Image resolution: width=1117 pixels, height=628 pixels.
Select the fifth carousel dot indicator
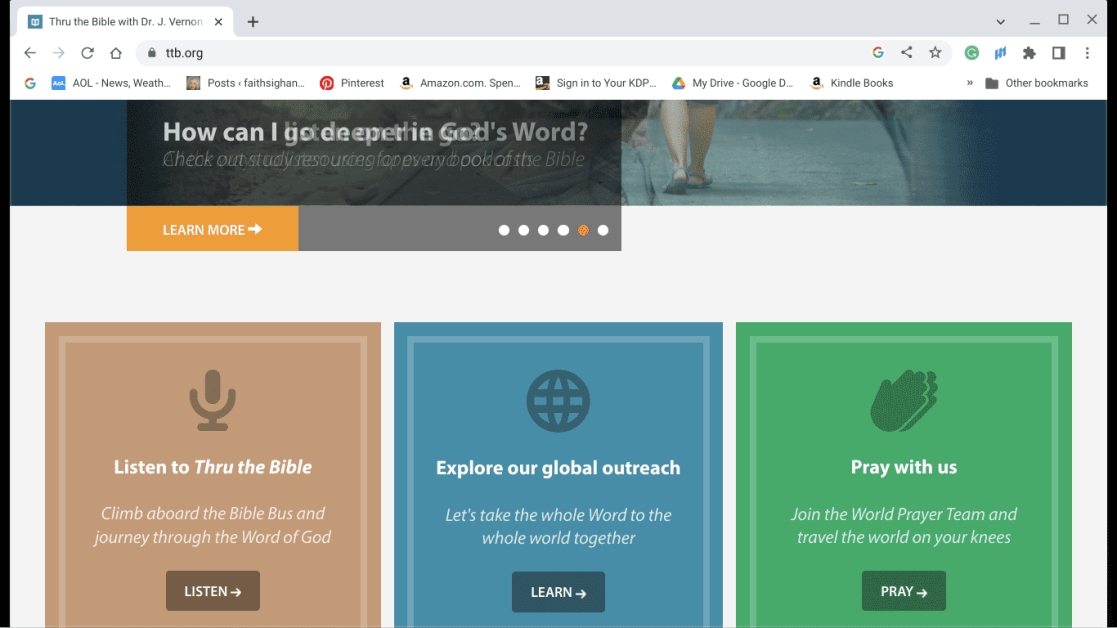click(583, 230)
